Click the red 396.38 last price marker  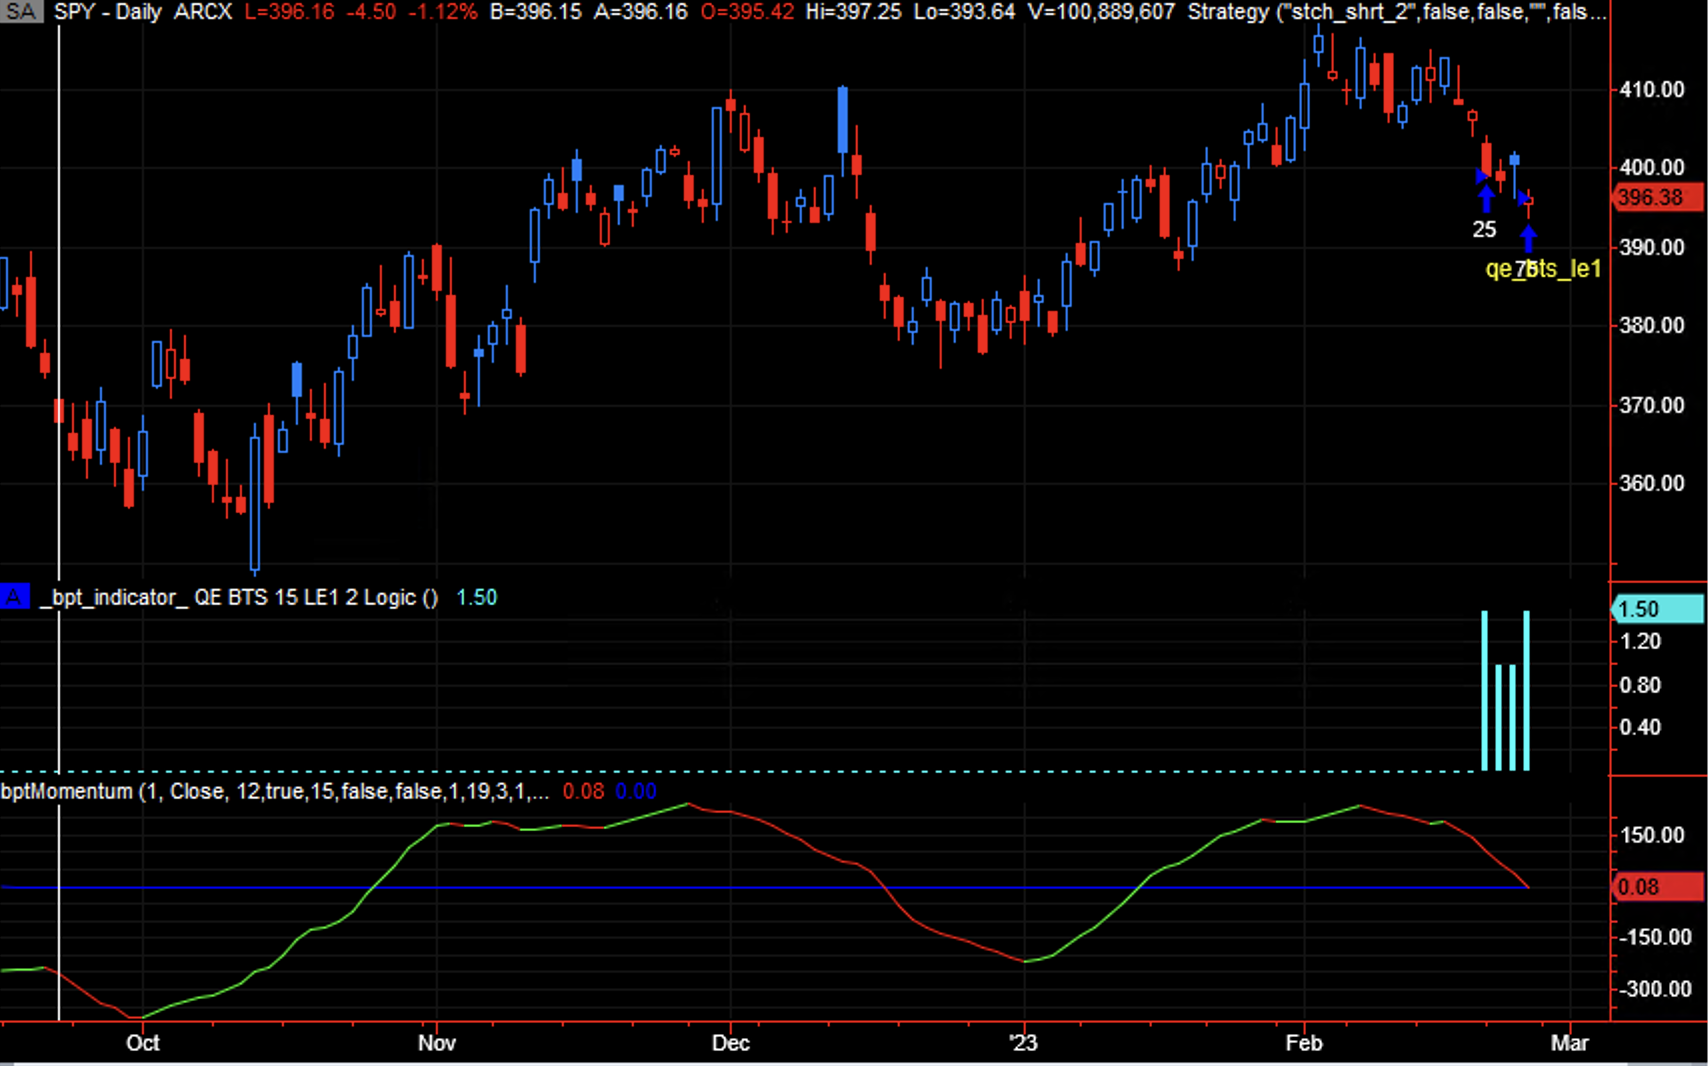(1657, 198)
